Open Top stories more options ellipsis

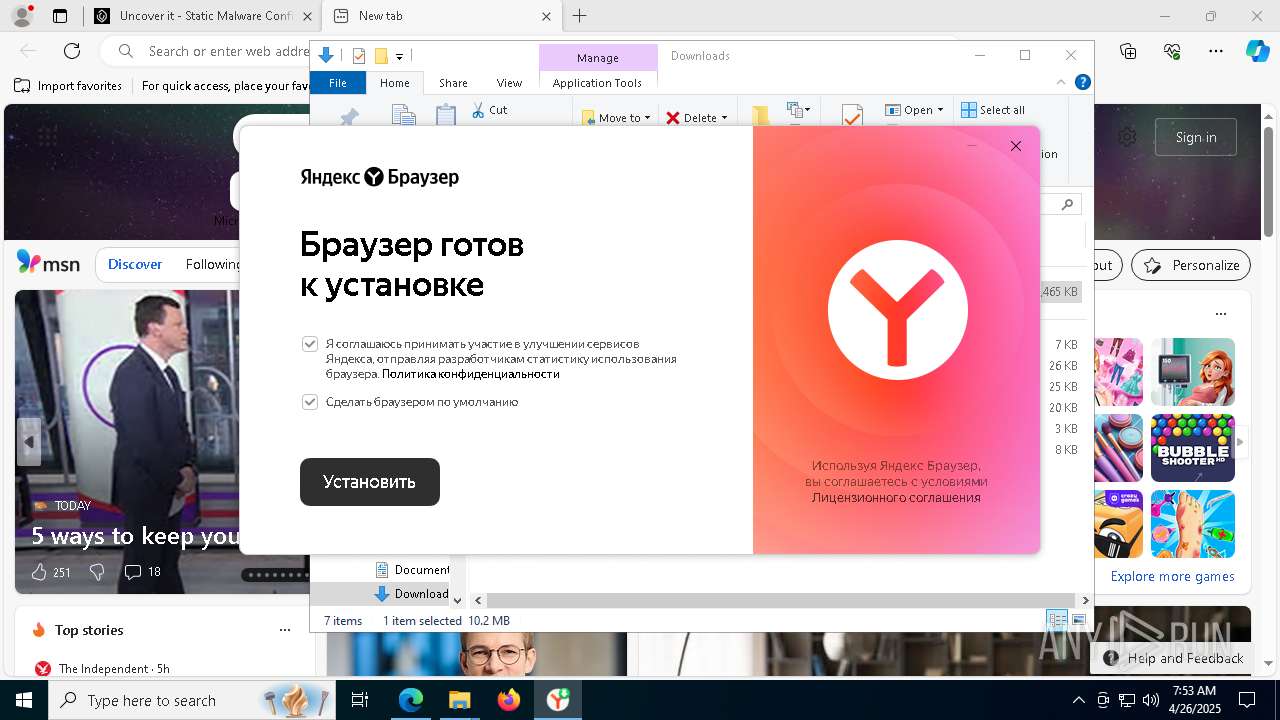pyautogui.click(x=285, y=630)
